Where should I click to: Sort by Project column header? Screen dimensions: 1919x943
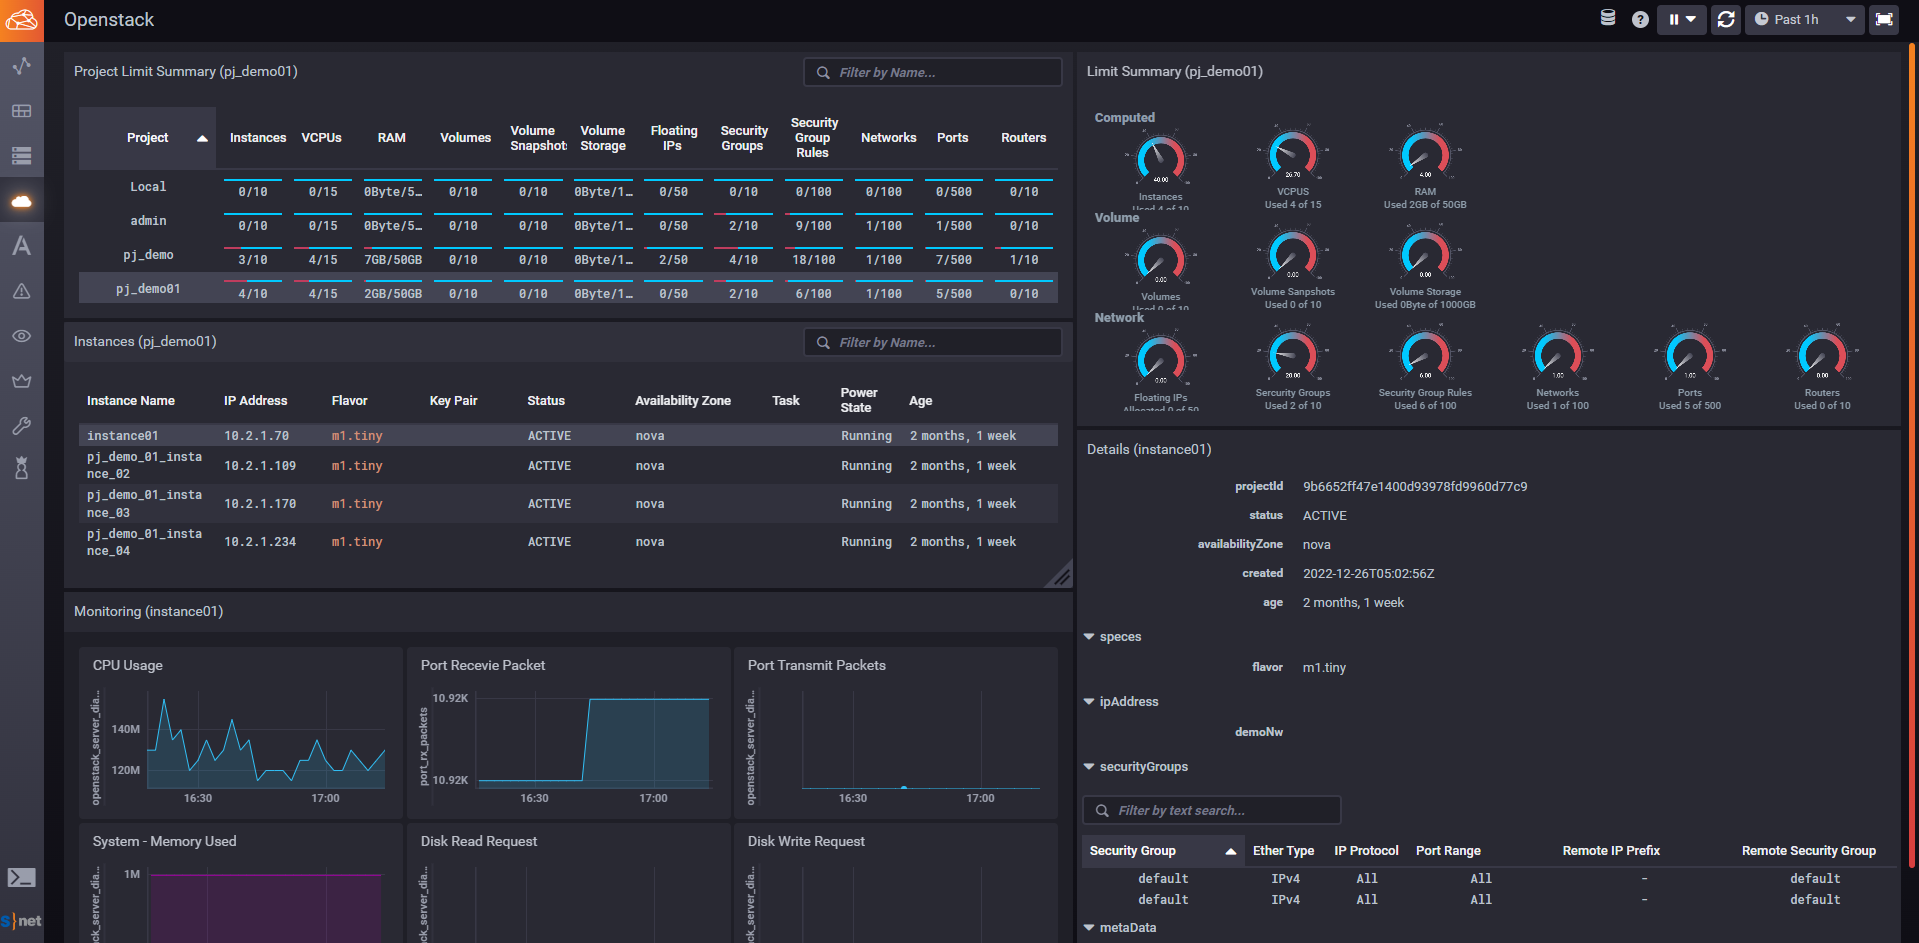tap(147, 138)
